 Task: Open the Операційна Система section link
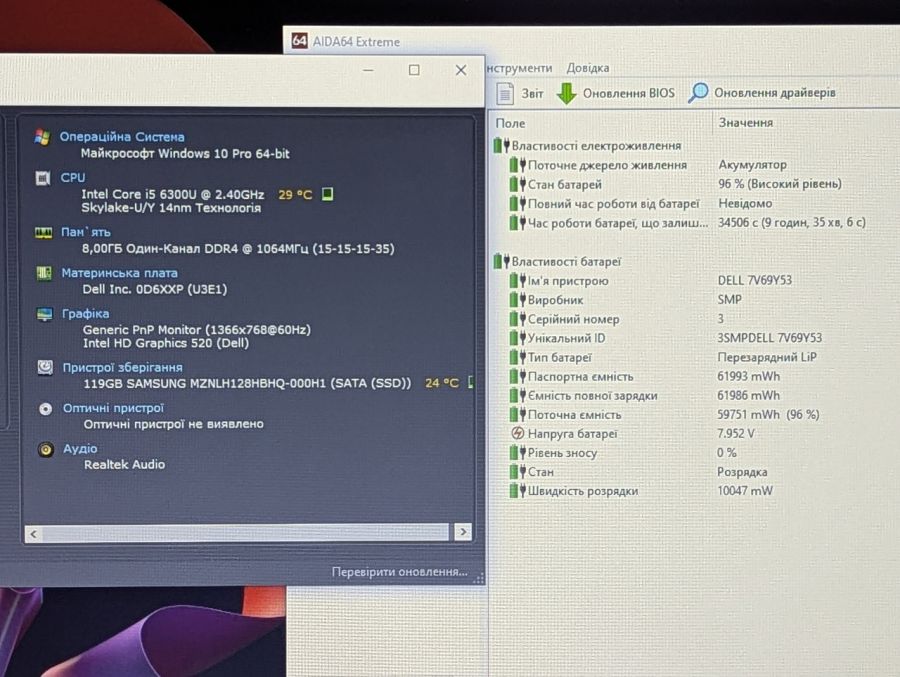pyautogui.click(x=122, y=137)
